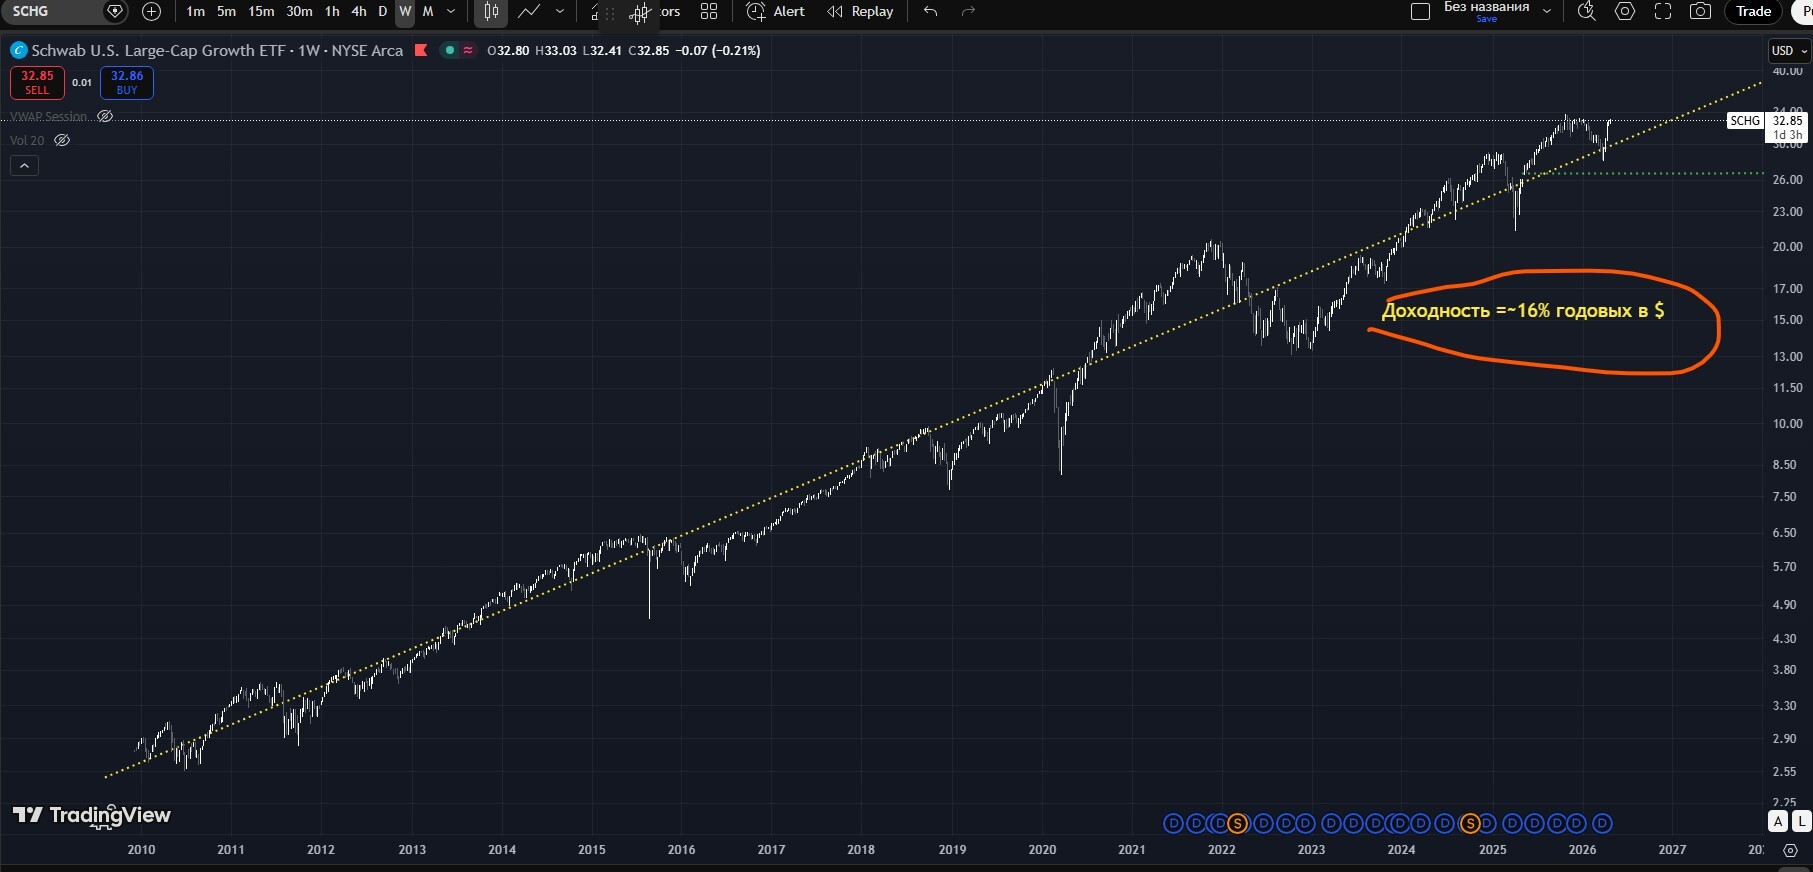The width and height of the screenshot is (1813, 872).
Task: Take a chart snapshot with the camera
Action: pos(1700,11)
